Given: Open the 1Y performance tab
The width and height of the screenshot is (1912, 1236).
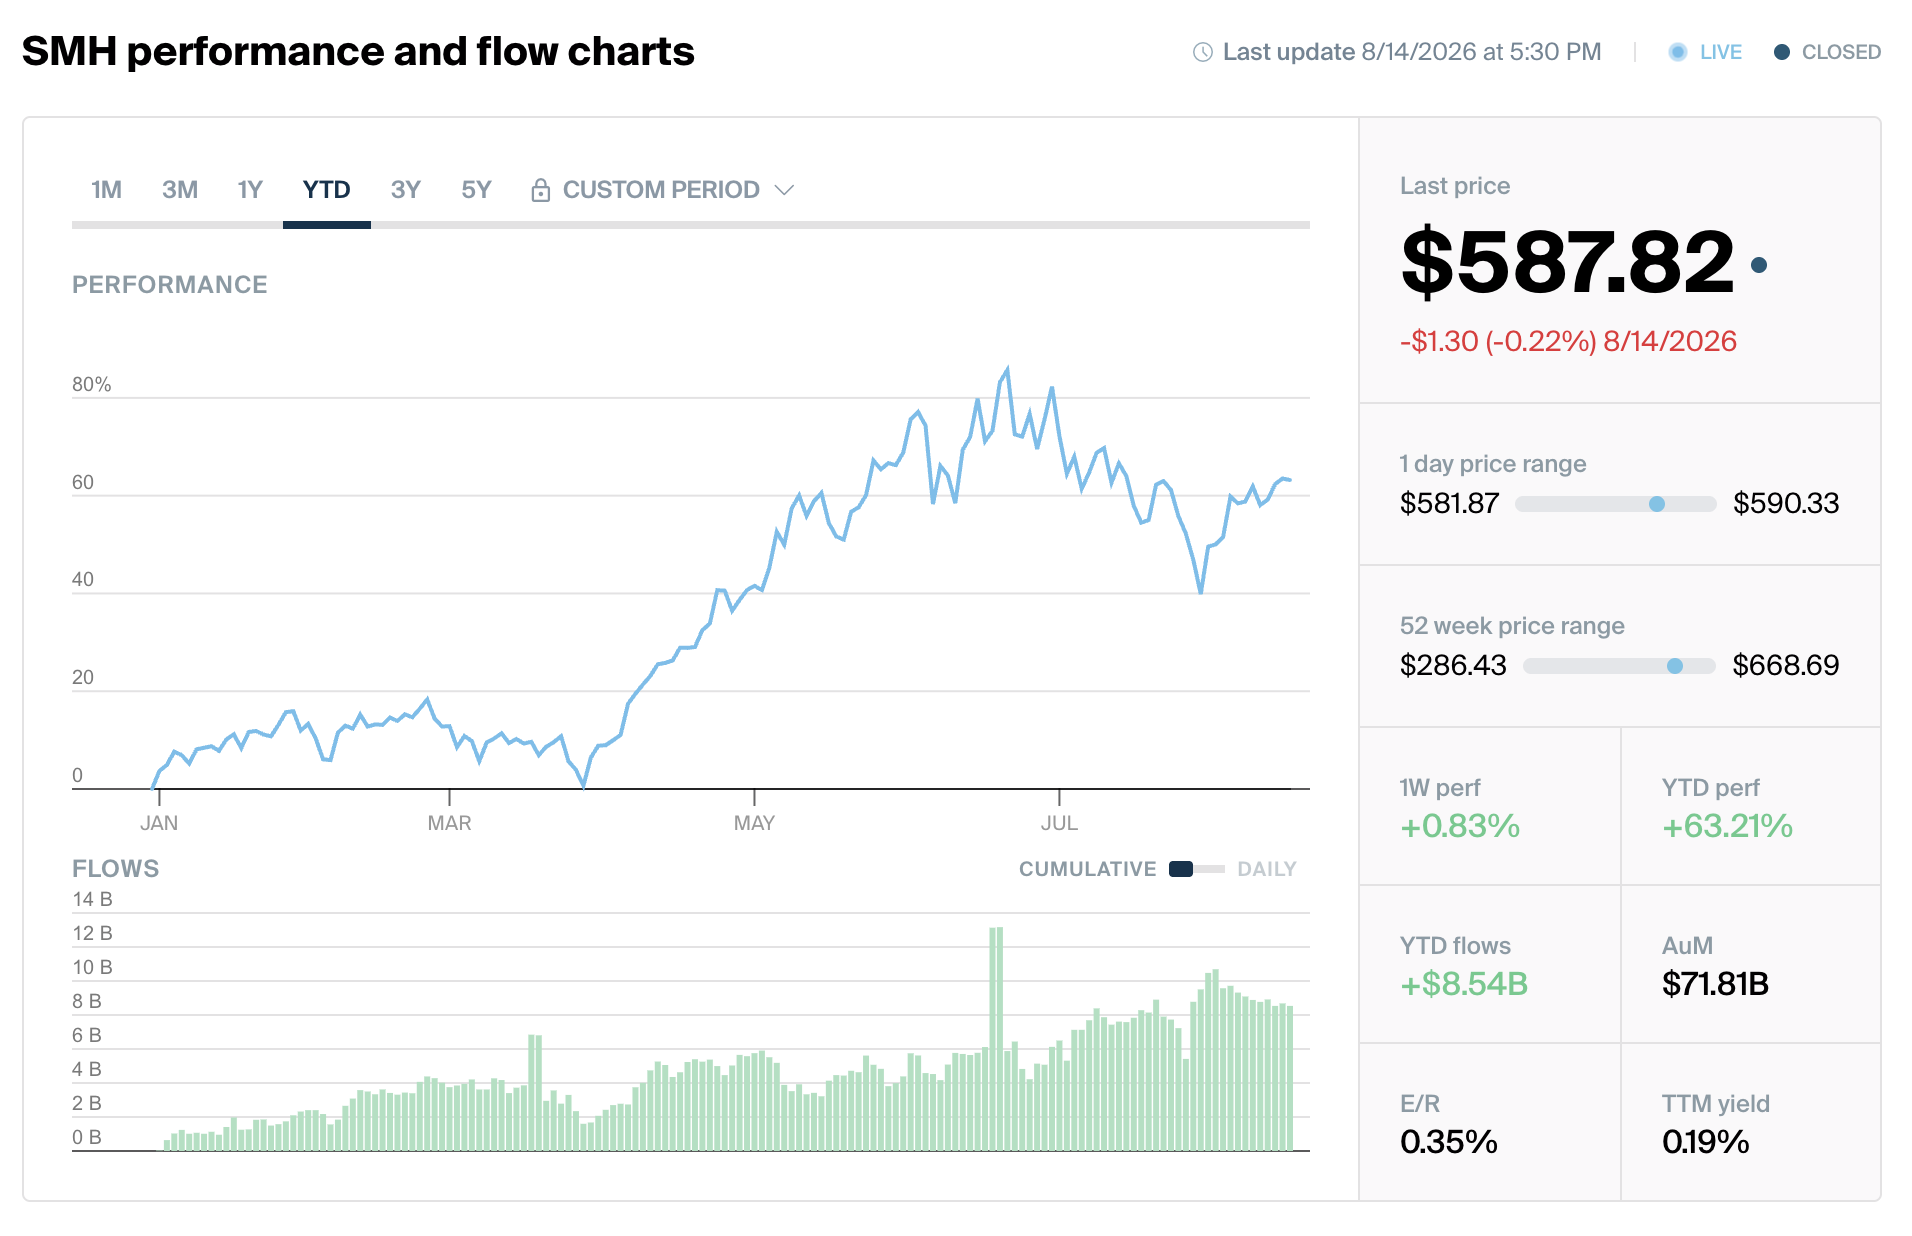Looking at the screenshot, I should [x=250, y=190].
